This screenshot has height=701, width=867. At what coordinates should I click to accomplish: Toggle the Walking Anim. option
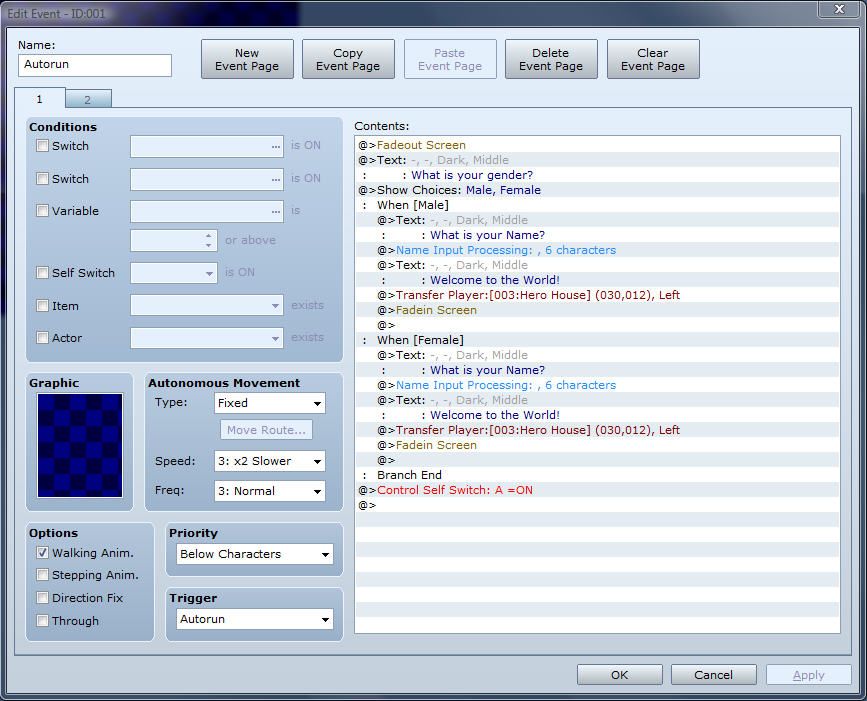coord(43,552)
